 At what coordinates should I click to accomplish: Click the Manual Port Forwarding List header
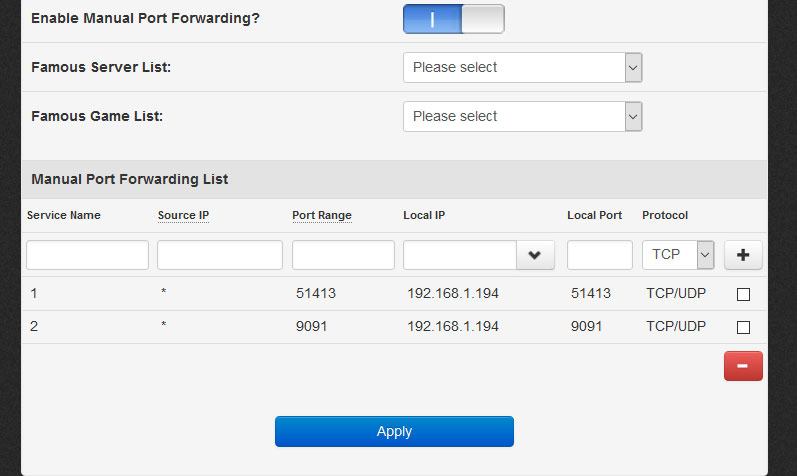click(x=130, y=180)
